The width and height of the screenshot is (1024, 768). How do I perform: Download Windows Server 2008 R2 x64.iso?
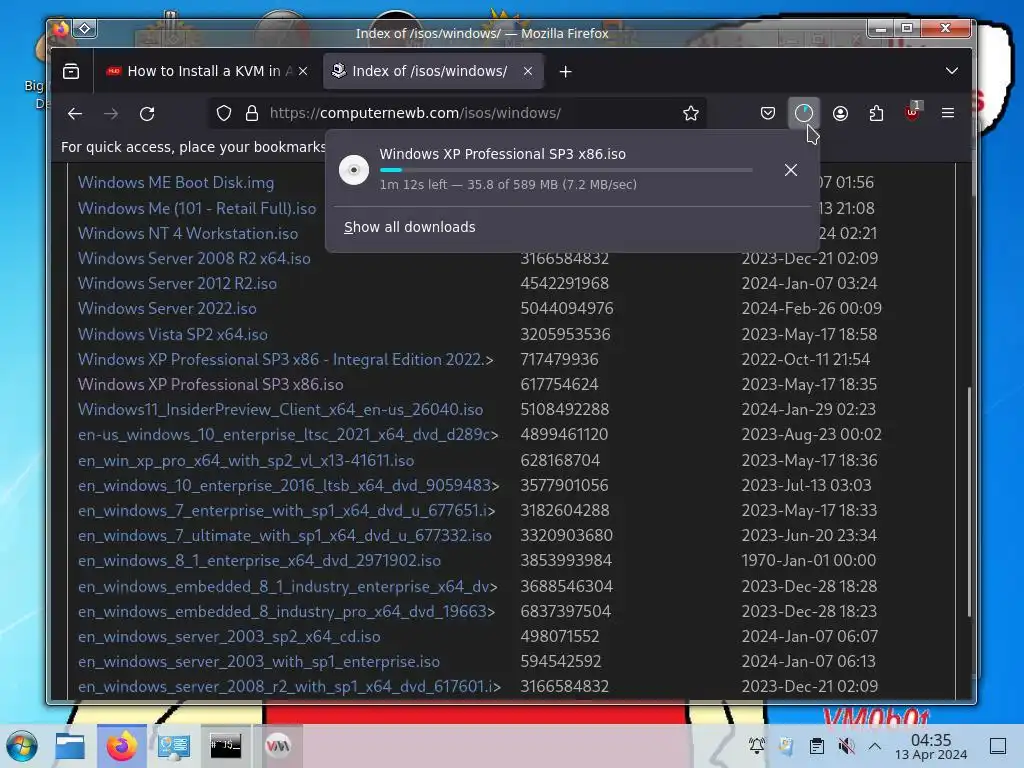194,259
